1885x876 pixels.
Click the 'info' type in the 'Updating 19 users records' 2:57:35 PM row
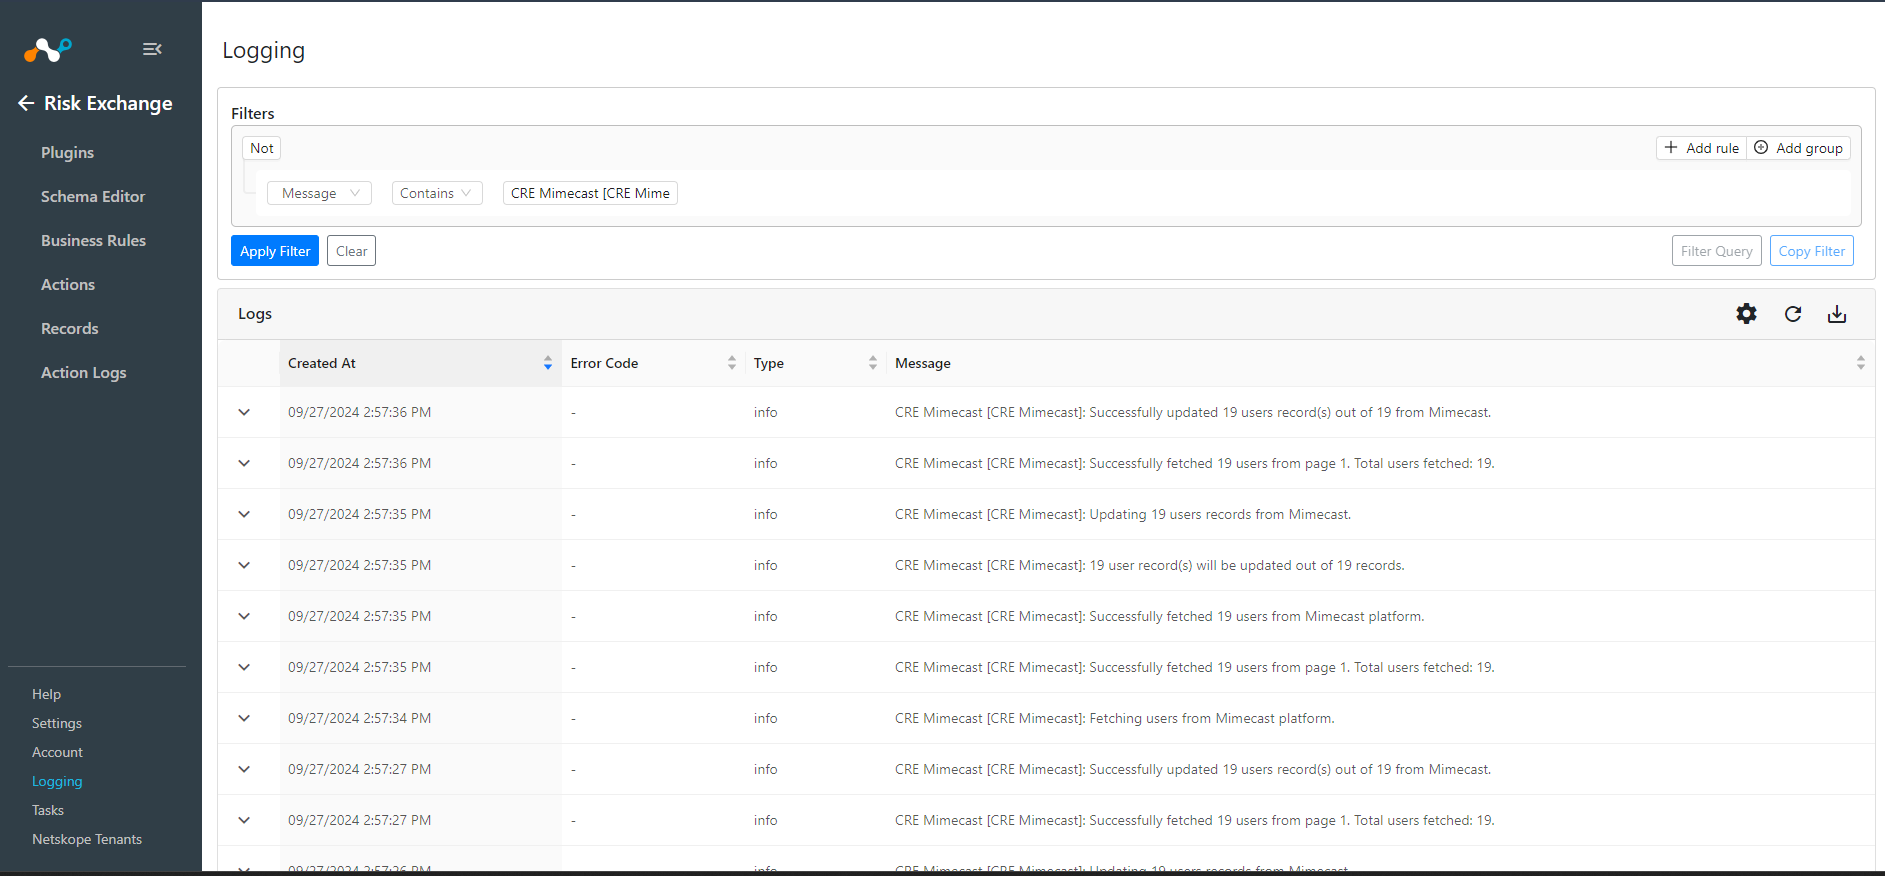pyautogui.click(x=766, y=514)
